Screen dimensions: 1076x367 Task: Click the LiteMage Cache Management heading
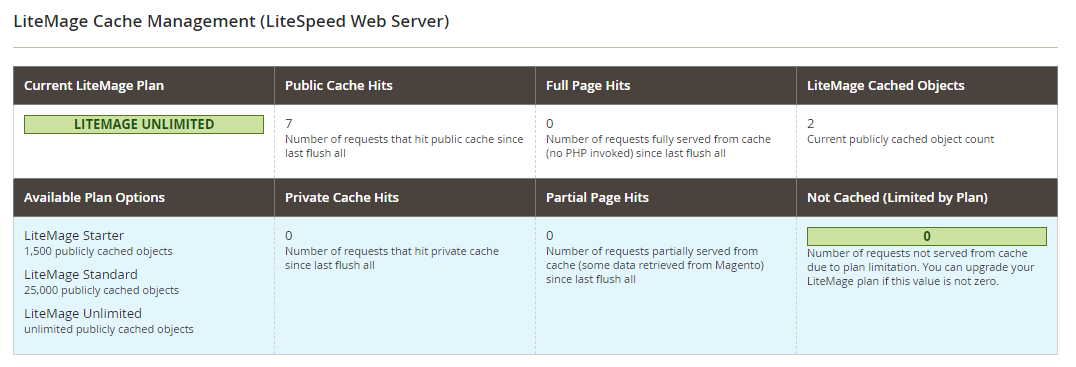point(231,21)
